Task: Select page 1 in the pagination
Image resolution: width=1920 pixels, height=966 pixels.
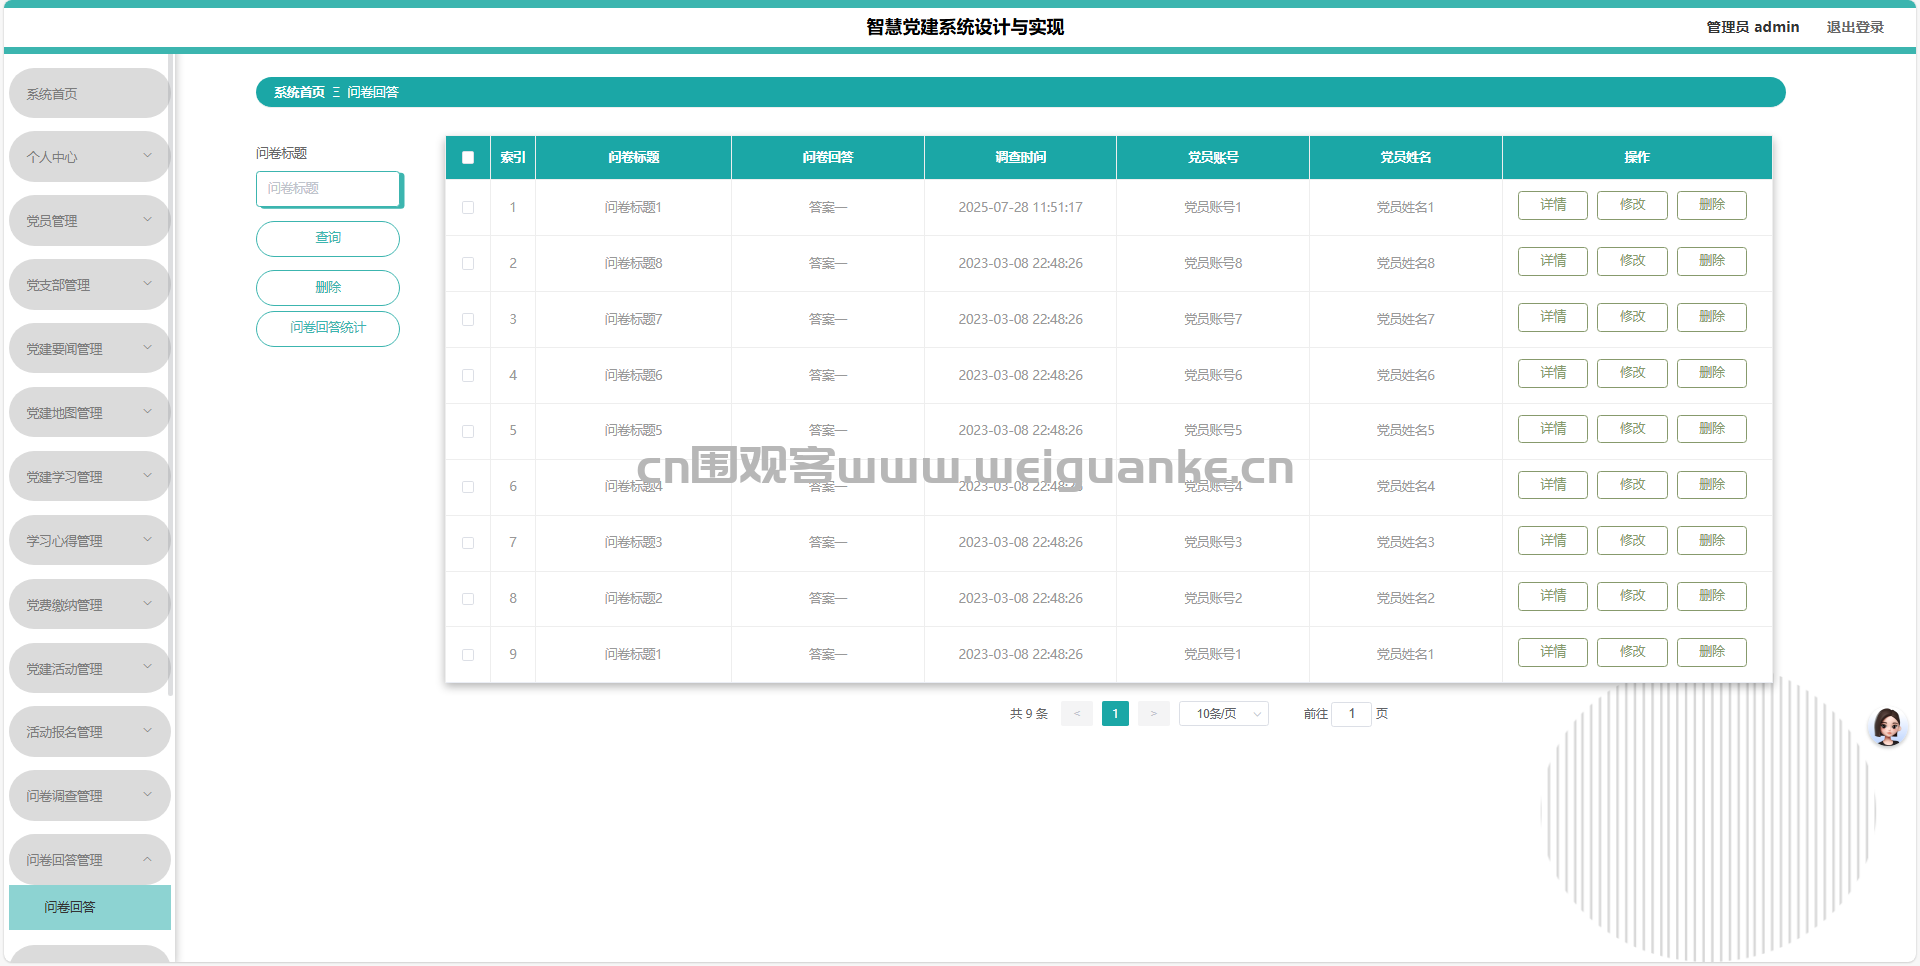Action: coord(1115,713)
